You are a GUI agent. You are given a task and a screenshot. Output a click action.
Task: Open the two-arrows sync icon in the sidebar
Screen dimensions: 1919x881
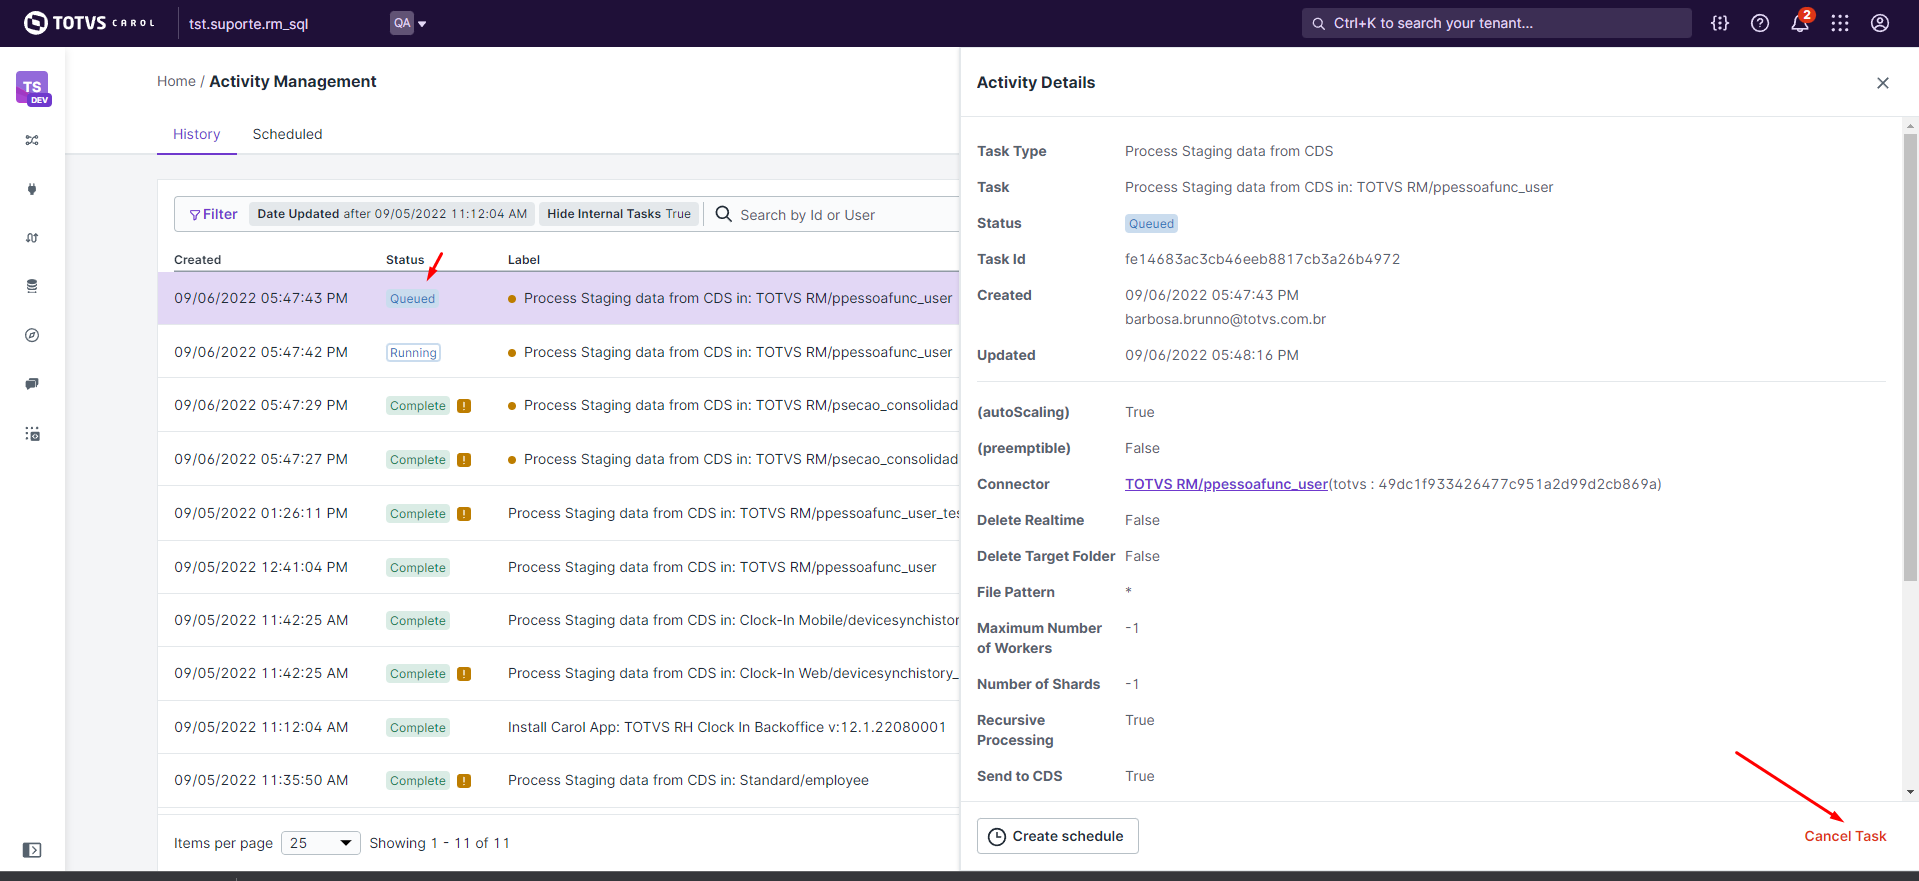click(32, 238)
